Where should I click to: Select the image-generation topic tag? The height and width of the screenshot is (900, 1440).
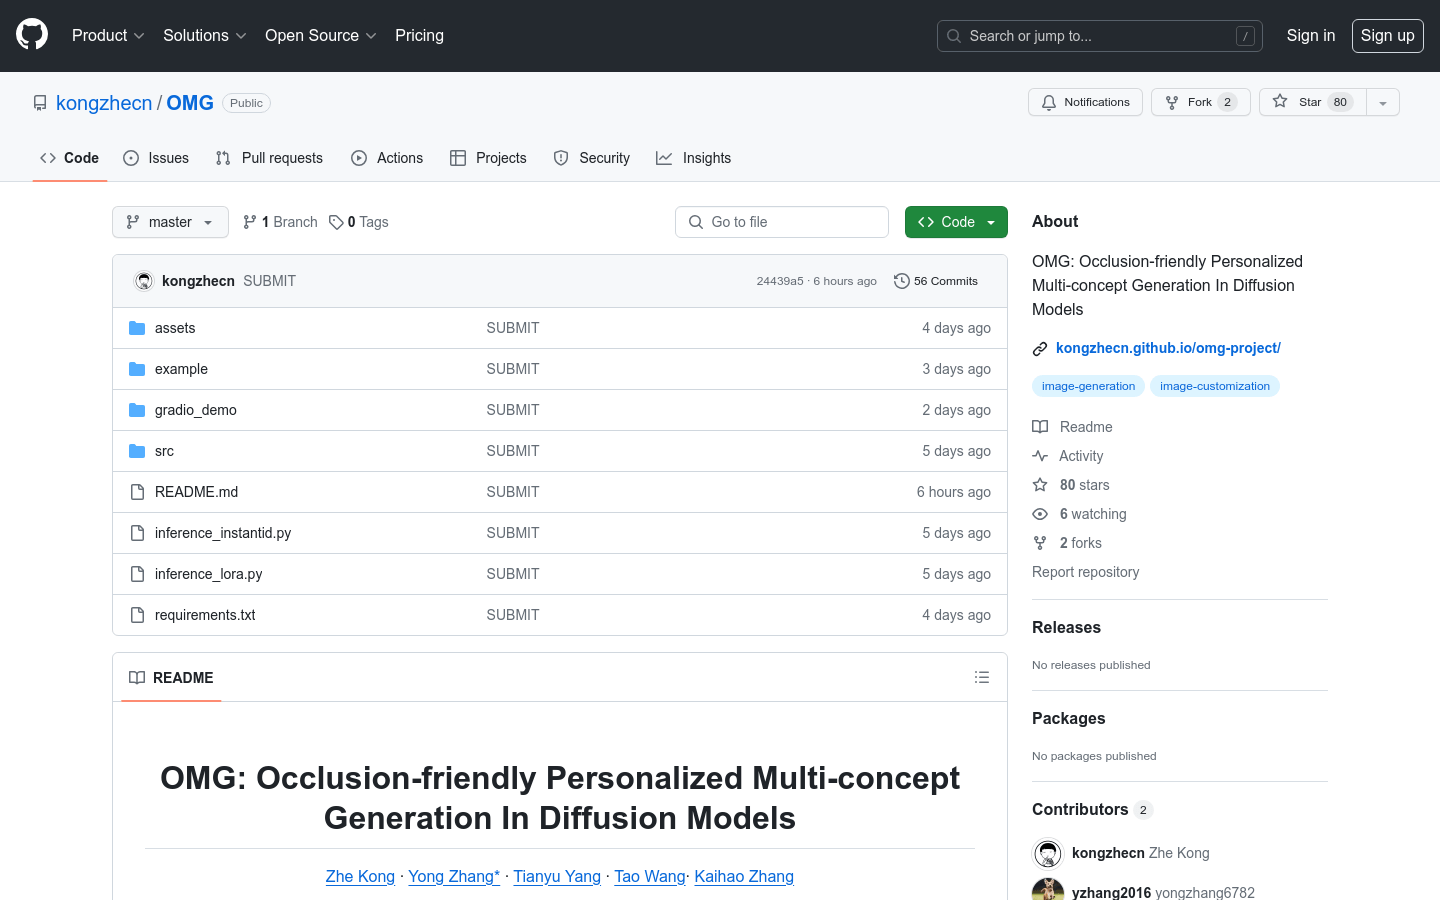point(1088,386)
